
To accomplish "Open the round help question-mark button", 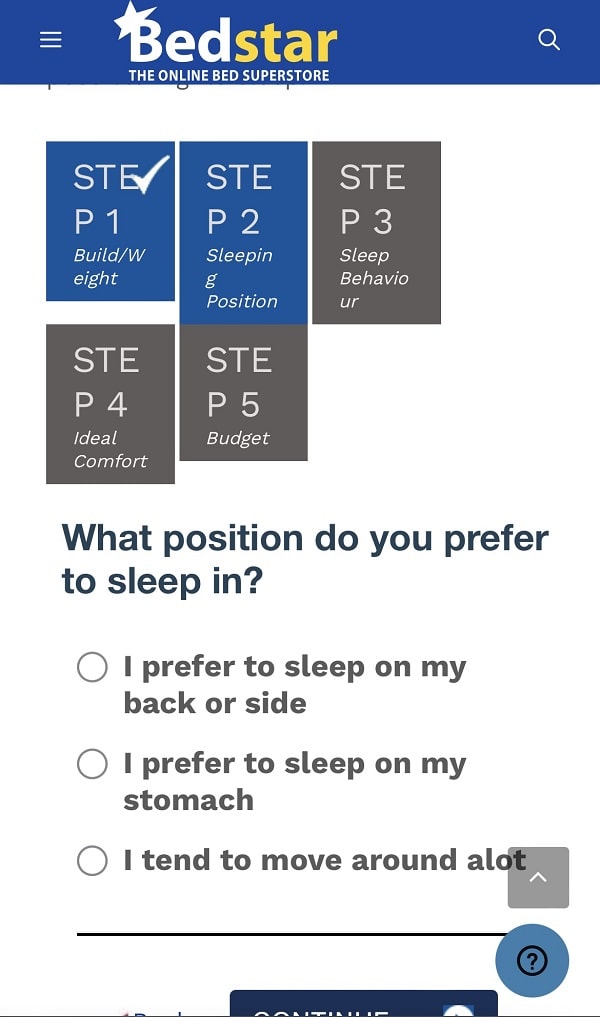I will (532, 961).
